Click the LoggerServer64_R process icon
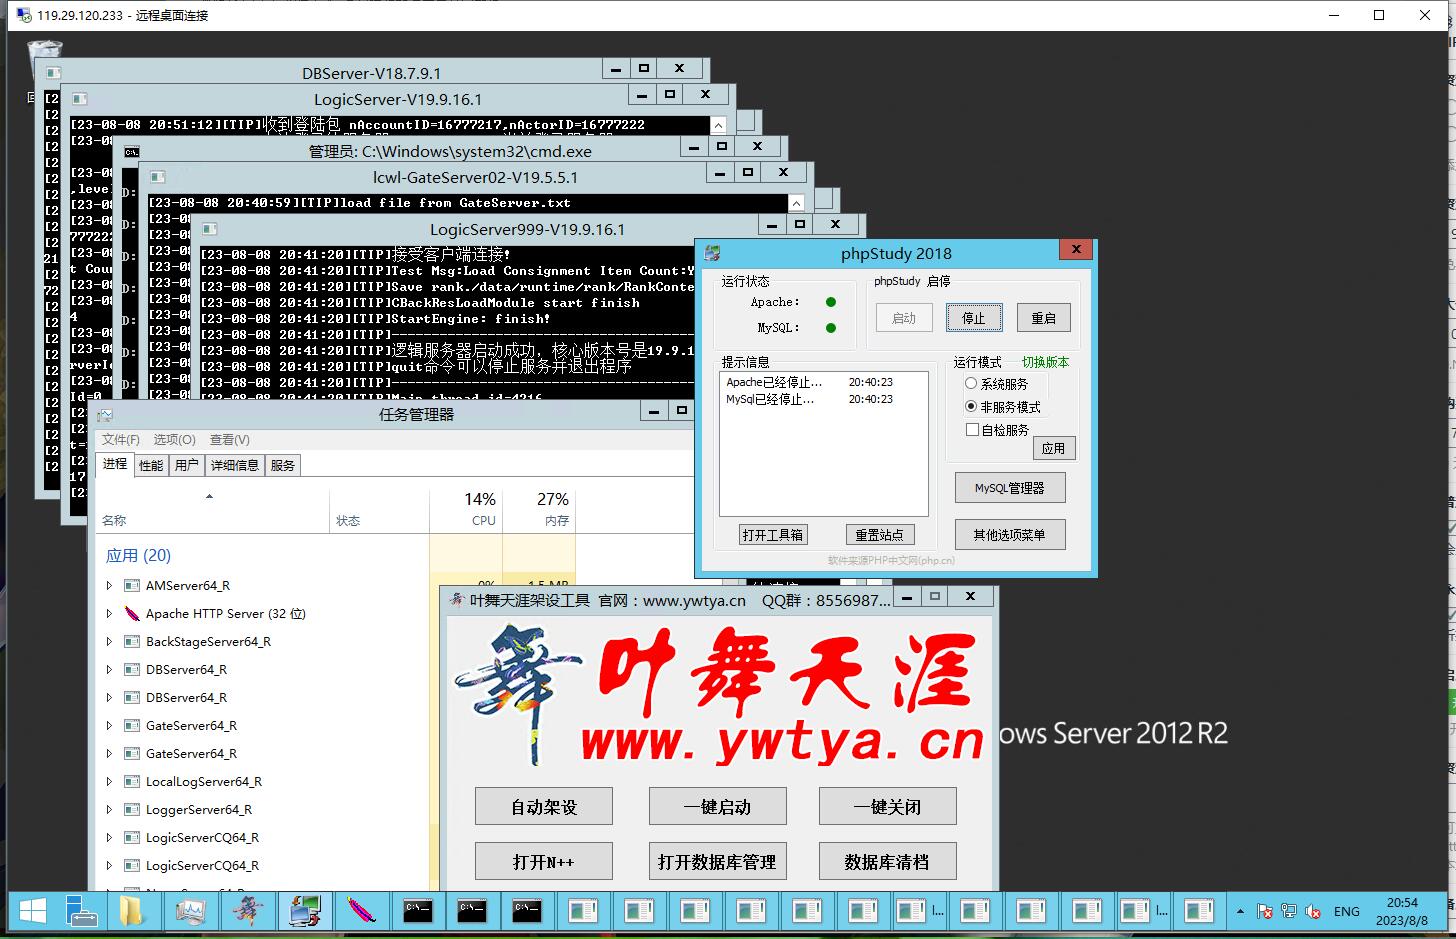1456x939 pixels. pos(131,809)
